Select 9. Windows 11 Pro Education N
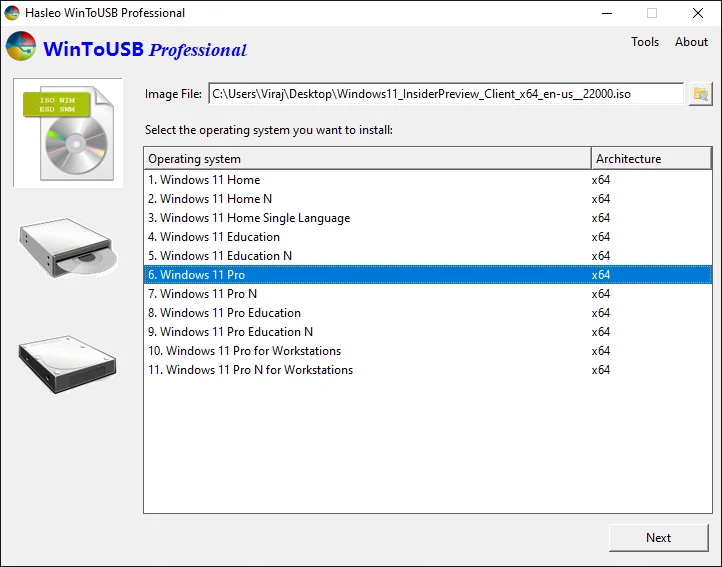The height and width of the screenshot is (567, 722). pos(428,332)
